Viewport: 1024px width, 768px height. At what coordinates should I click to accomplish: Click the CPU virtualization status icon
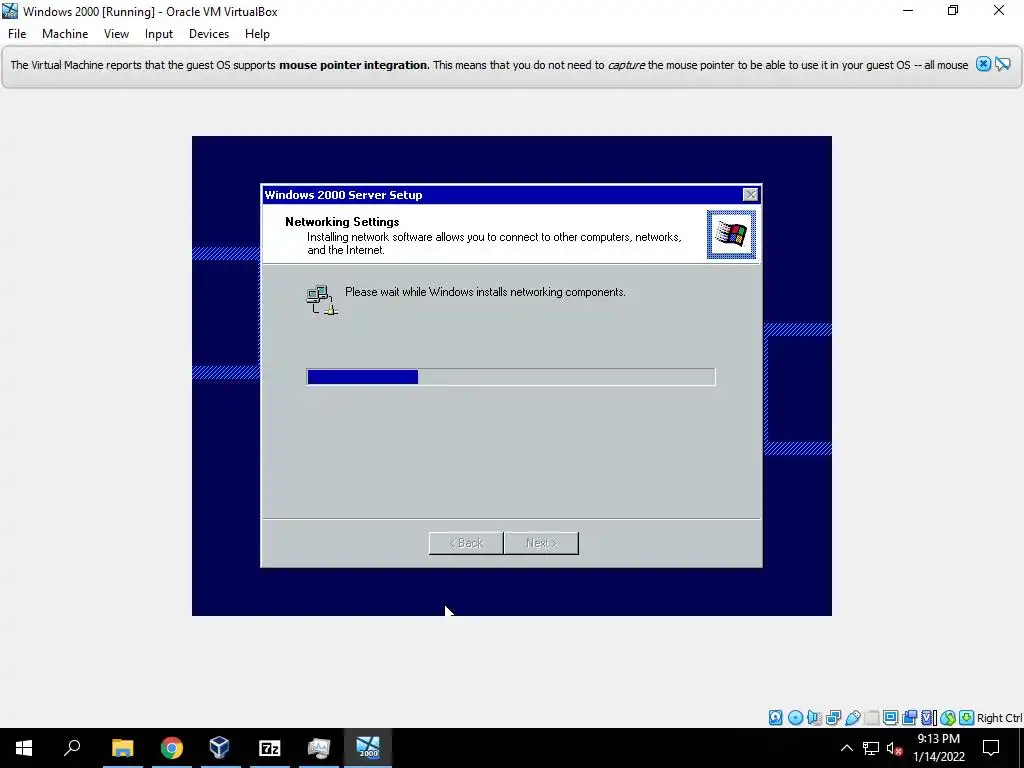[929, 718]
